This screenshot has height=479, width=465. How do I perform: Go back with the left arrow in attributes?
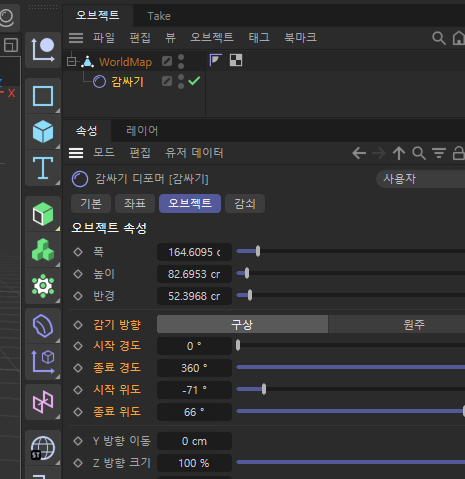359,153
